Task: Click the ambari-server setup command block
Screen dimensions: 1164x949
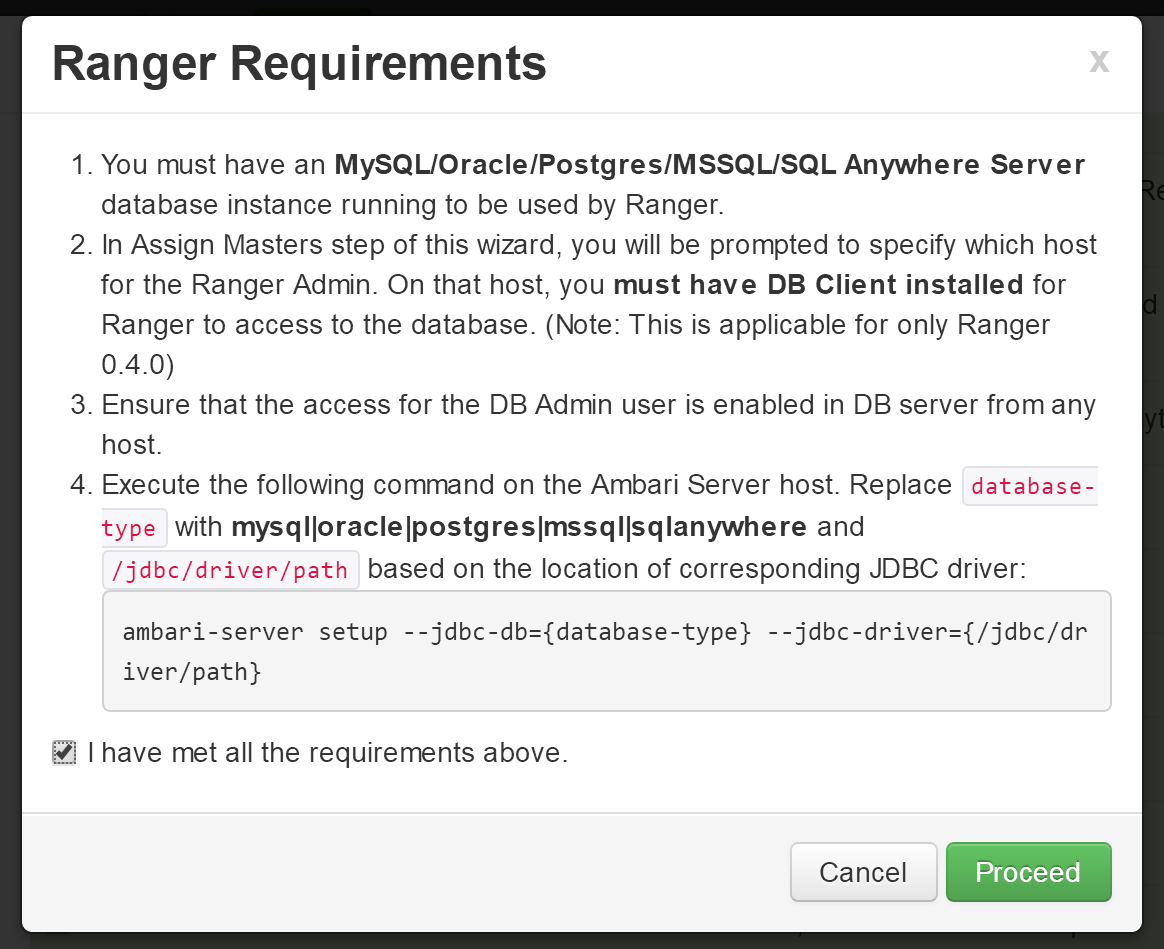Action: pyautogui.click(x=606, y=651)
